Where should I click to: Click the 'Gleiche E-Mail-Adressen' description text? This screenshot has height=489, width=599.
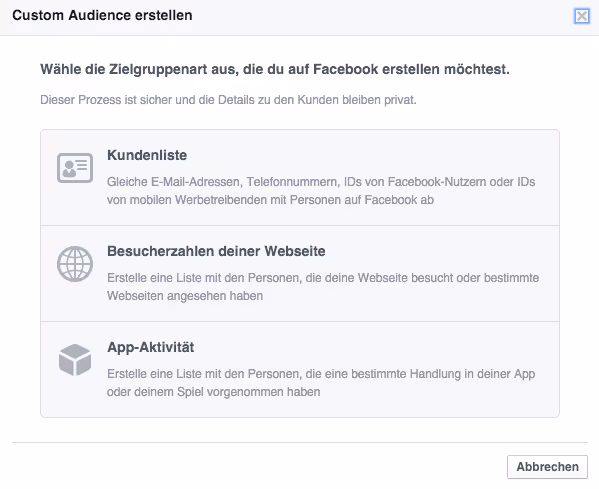point(321,191)
